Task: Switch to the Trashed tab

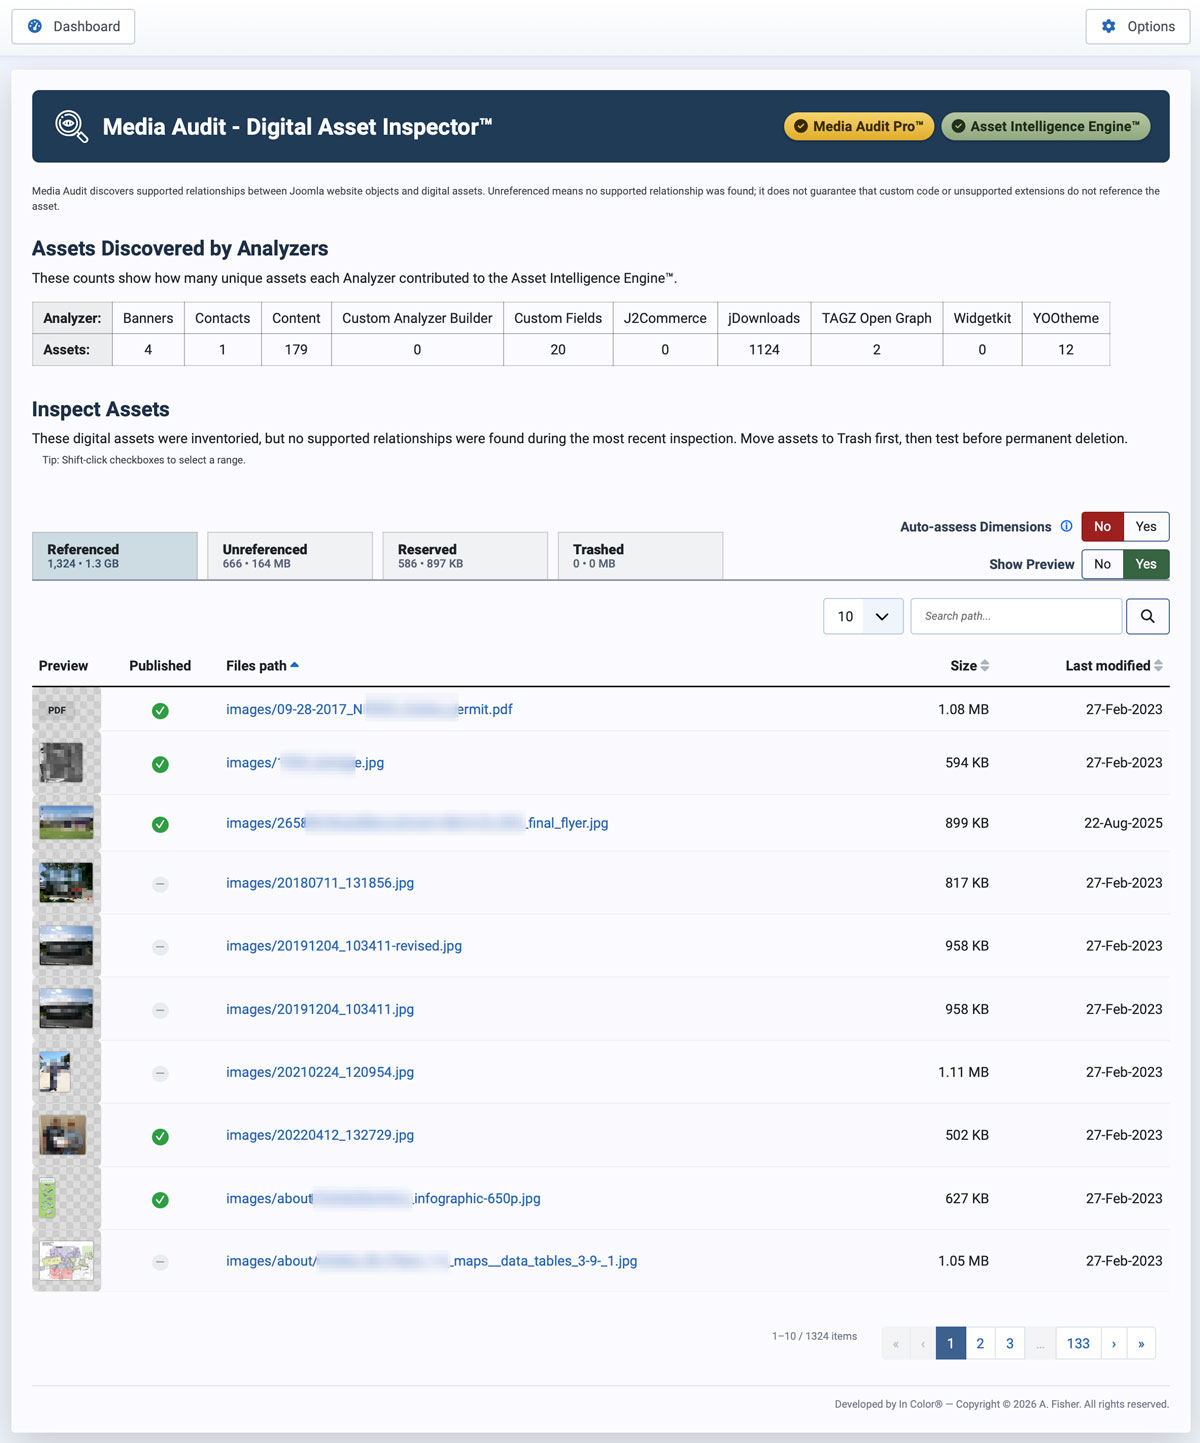Action: (640, 556)
